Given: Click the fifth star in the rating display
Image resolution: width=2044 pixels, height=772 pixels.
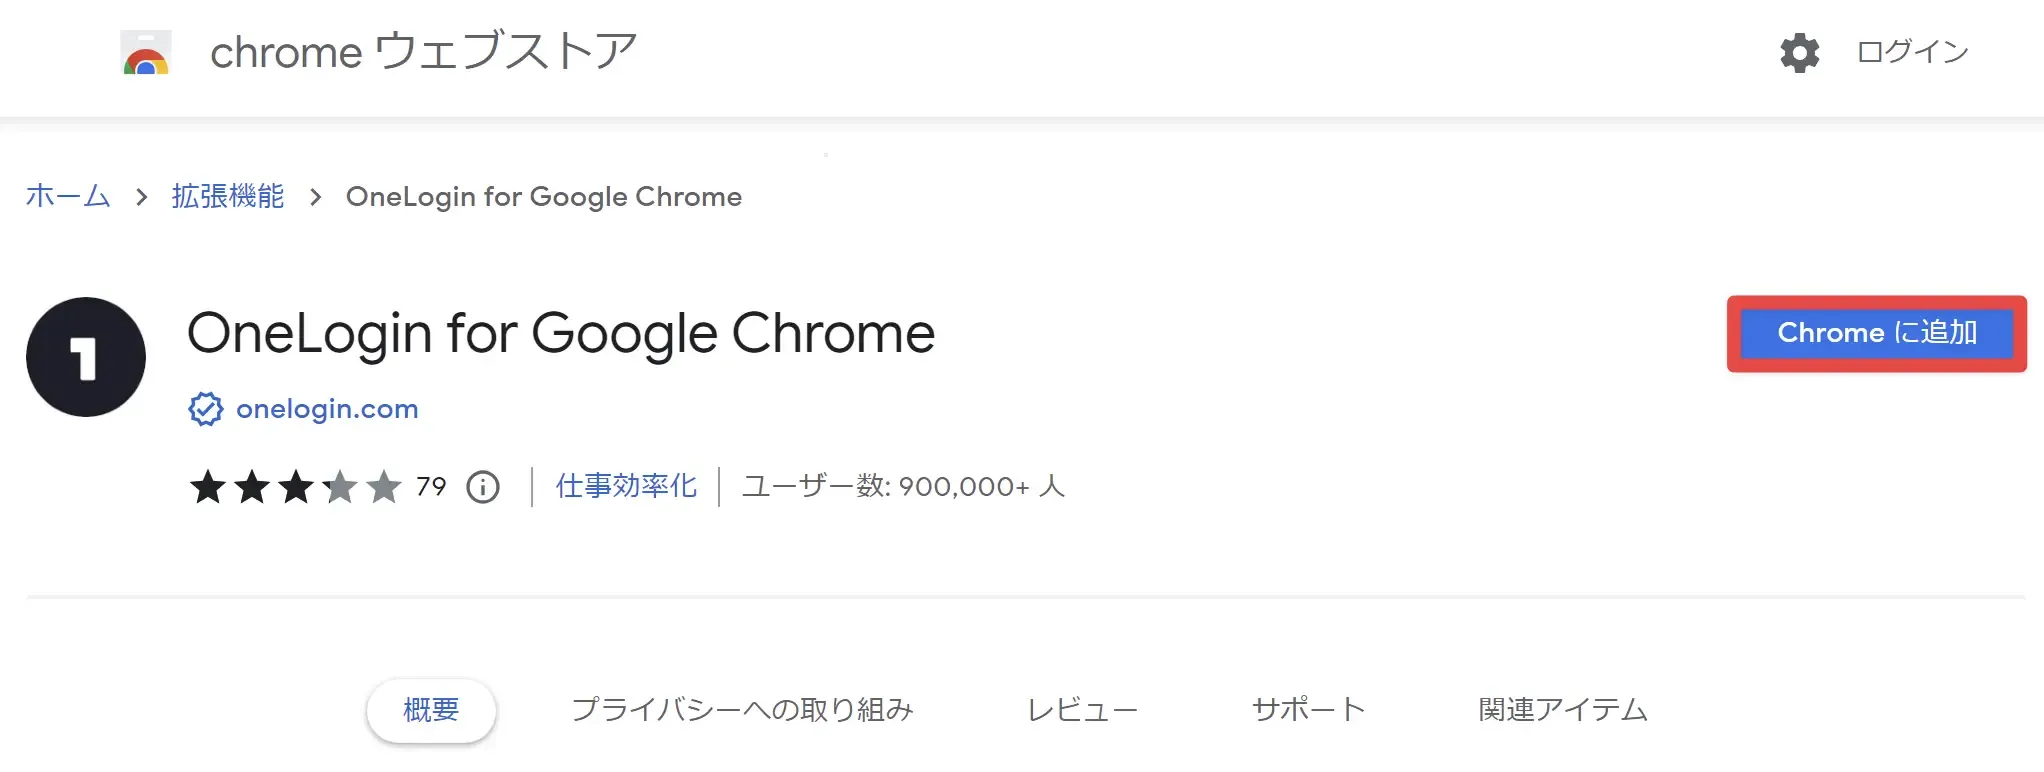Looking at the screenshot, I should pos(385,487).
